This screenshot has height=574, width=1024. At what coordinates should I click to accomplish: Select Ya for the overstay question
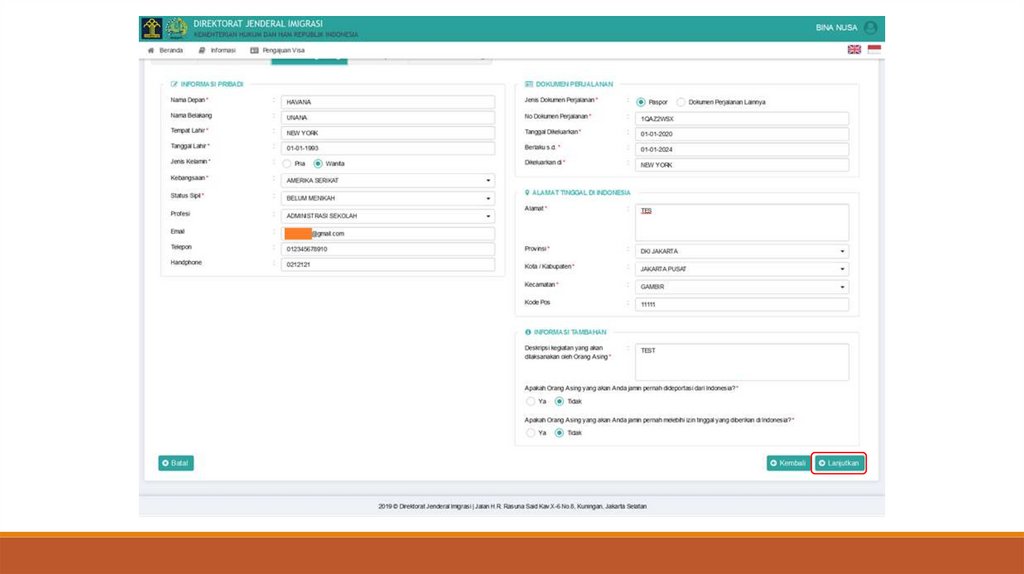(530, 433)
